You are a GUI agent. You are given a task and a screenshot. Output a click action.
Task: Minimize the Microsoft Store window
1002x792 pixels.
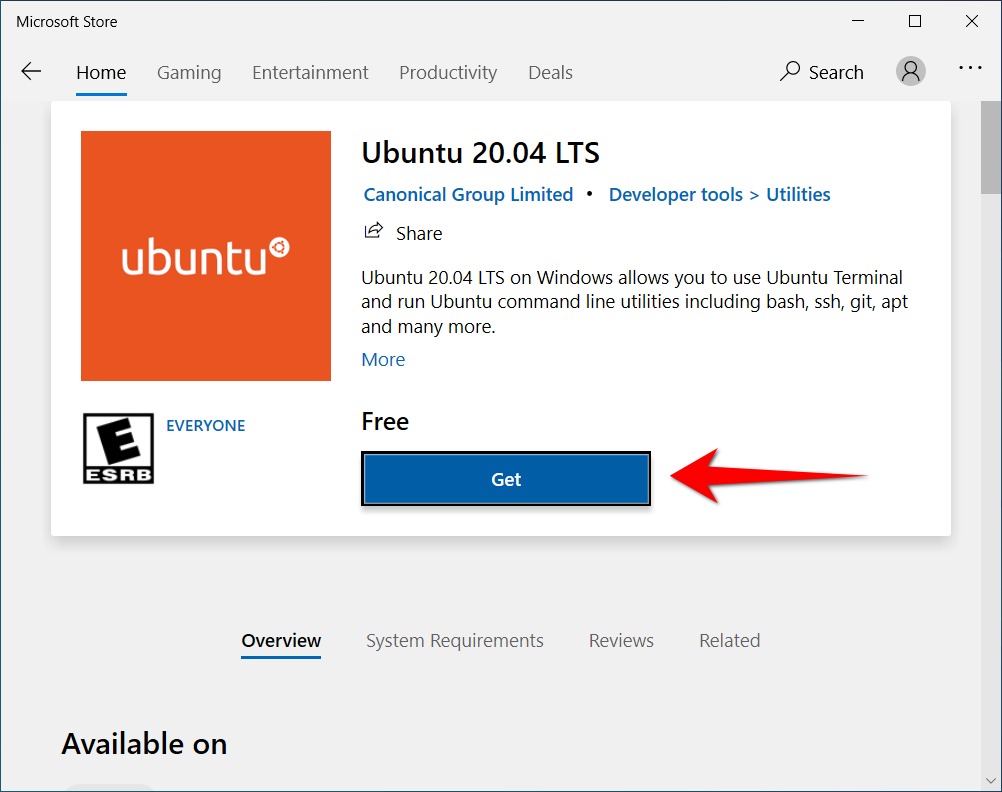[x=858, y=21]
